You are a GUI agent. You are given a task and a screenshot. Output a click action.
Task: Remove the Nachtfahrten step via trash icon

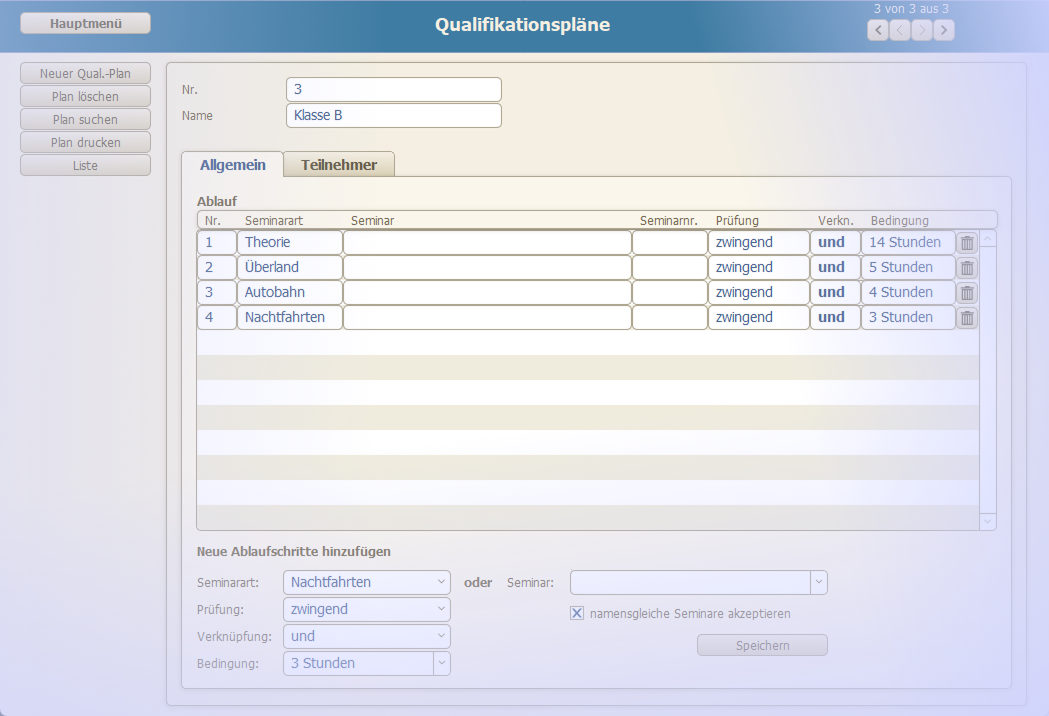click(x=966, y=317)
